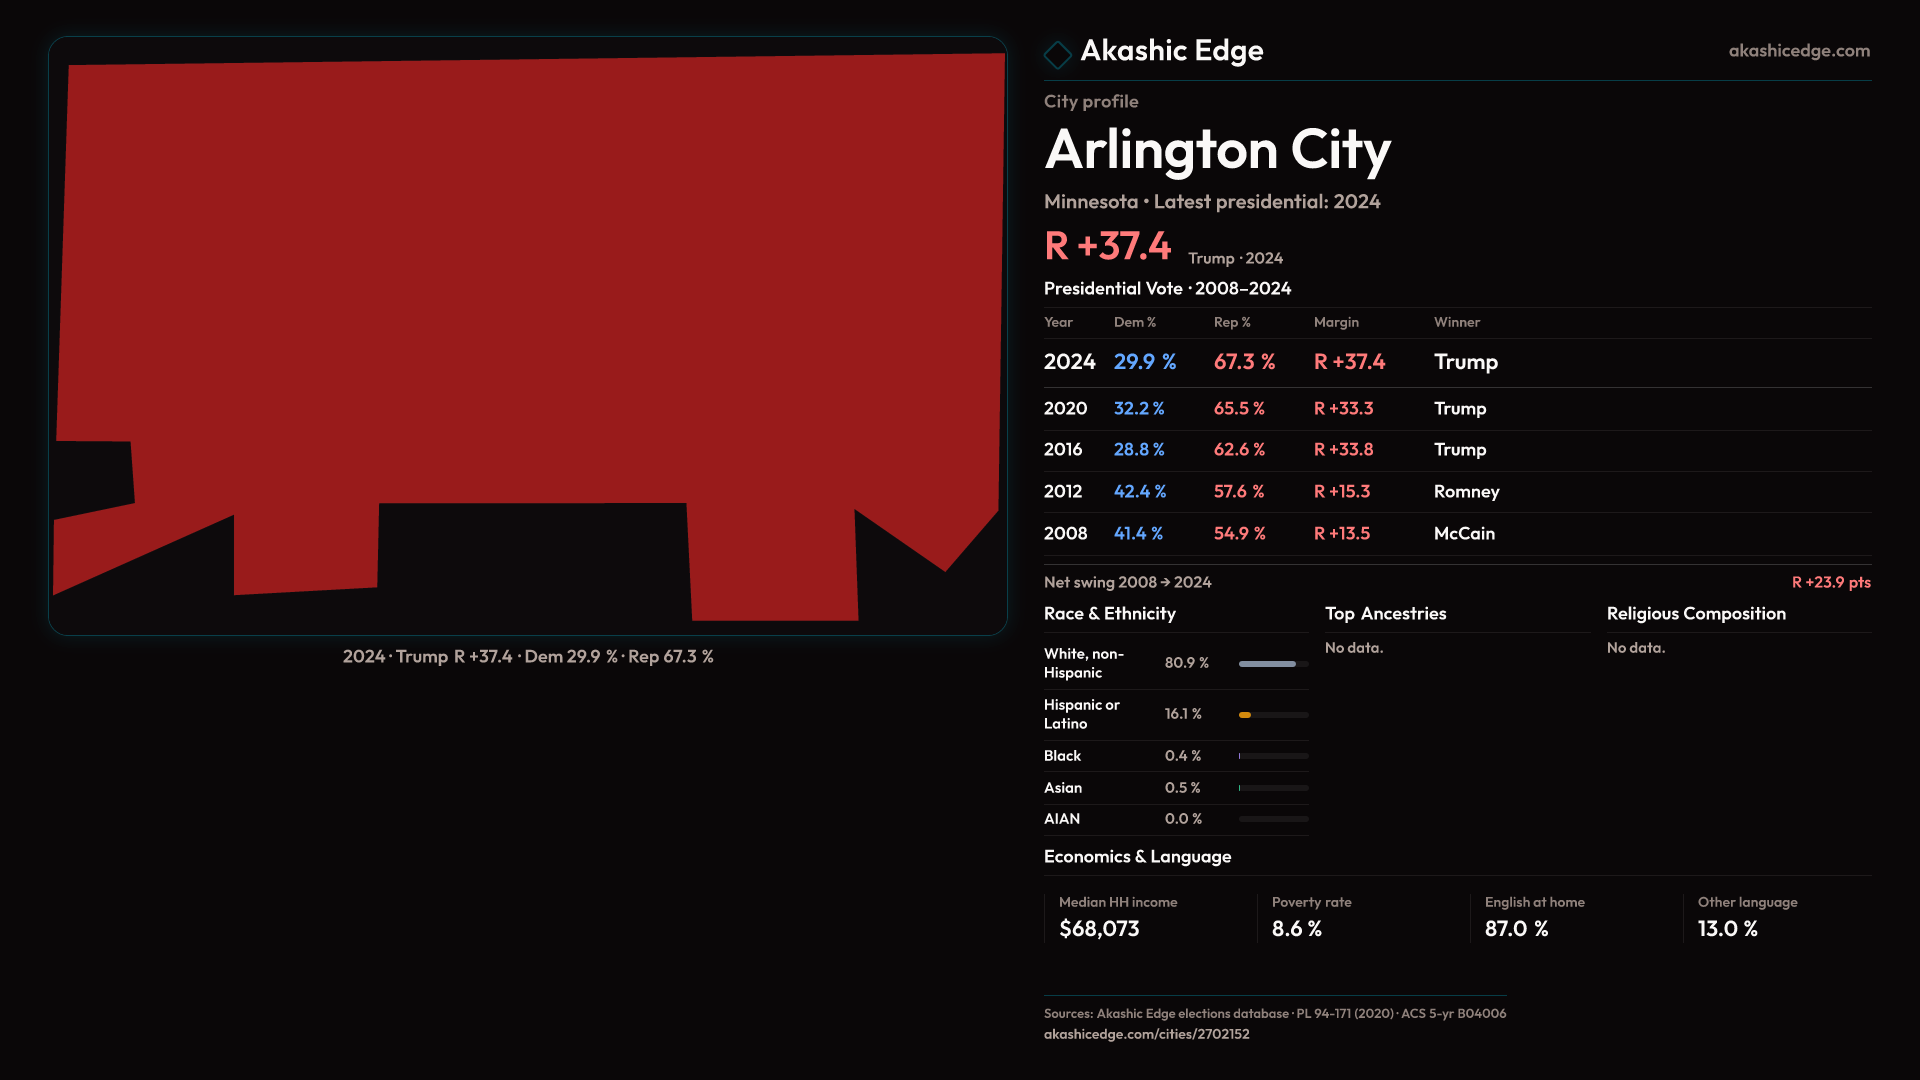1920x1080 pixels.
Task: Open the akashicedge.com link at top right
Action: [1798, 51]
